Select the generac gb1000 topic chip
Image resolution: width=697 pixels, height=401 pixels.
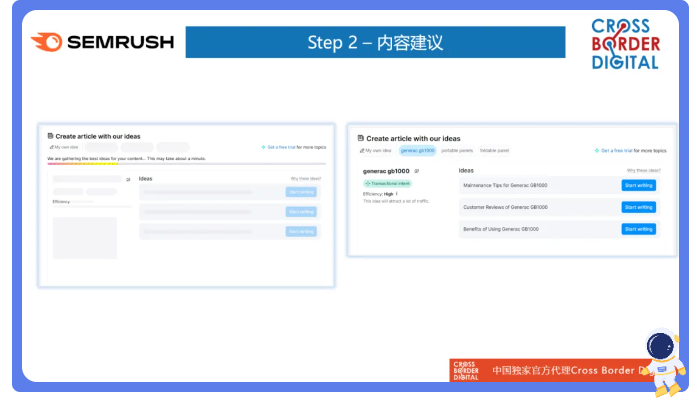pyautogui.click(x=417, y=151)
